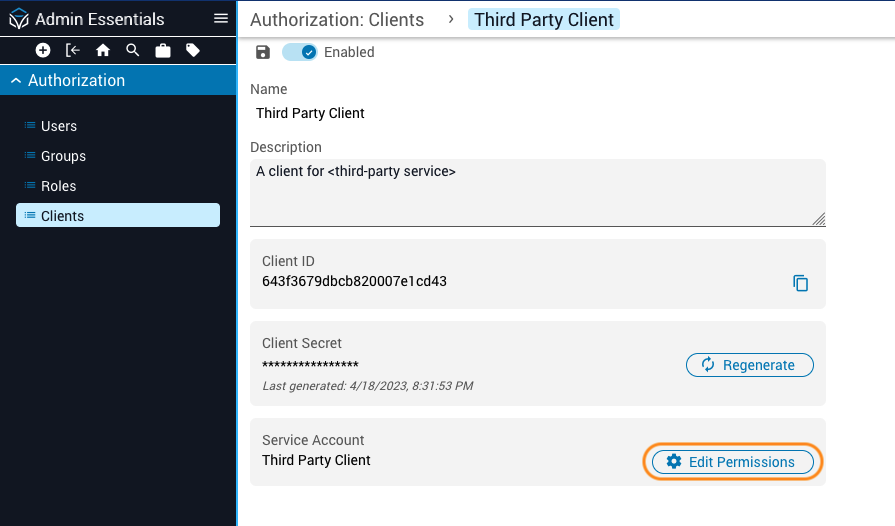The height and width of the screenshot is (526, 895).
Task: Click the collapse-panel arrow bracket icon
Action: tap(73, 50)
